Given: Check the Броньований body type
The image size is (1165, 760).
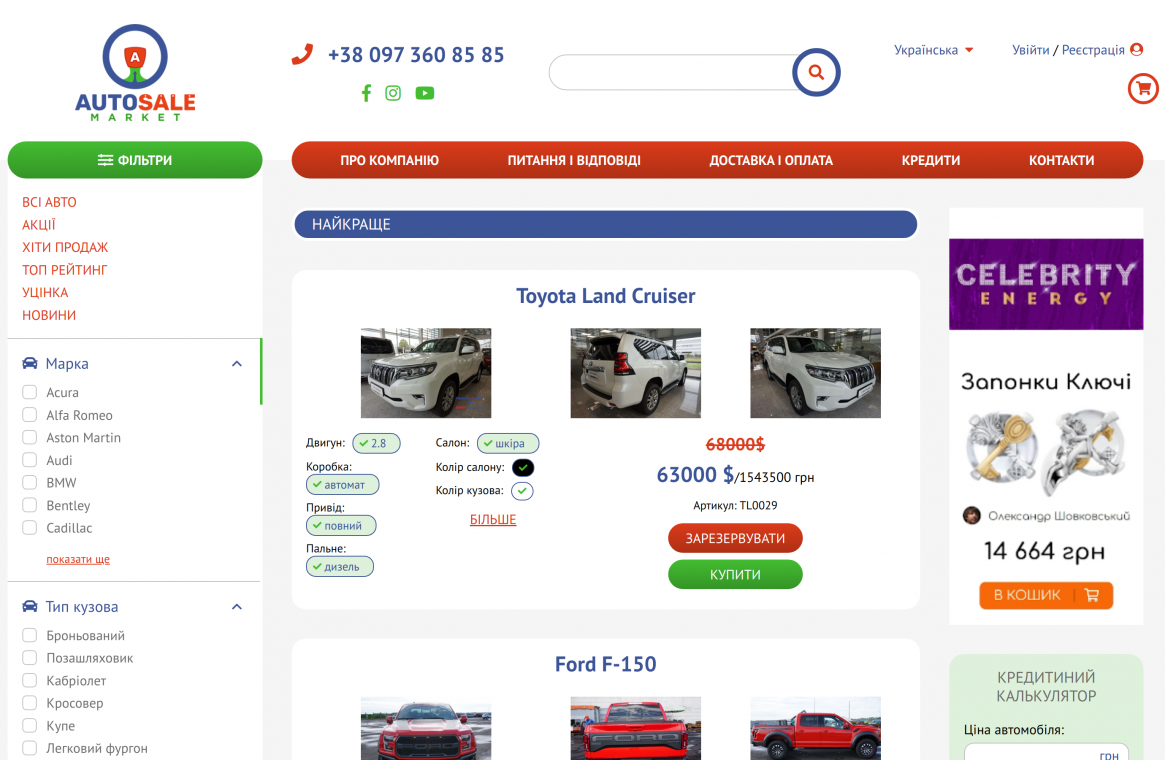Looking at the screenshot, I should (x=30, y=635).
